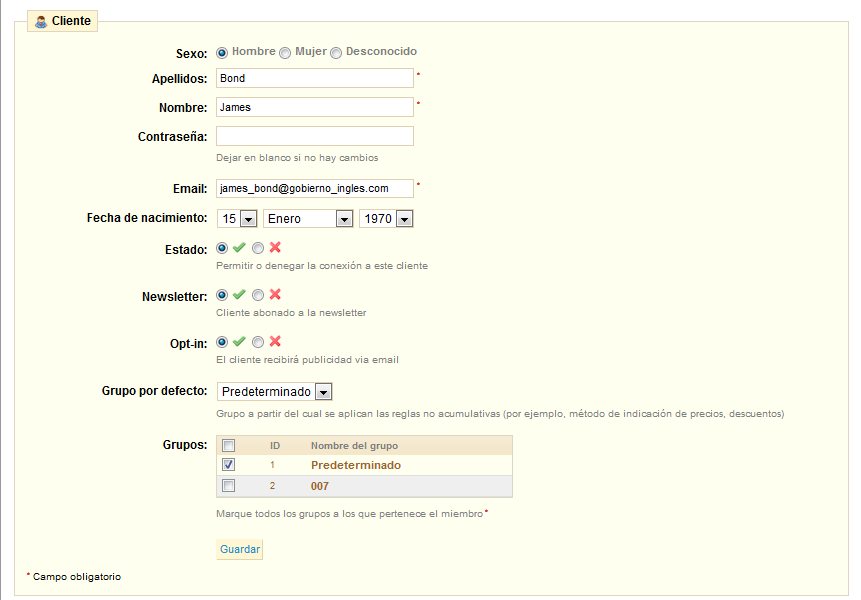Screen dimensions: 861x600
Task: Click into the Contraseña password field
Action: (314, 136)
